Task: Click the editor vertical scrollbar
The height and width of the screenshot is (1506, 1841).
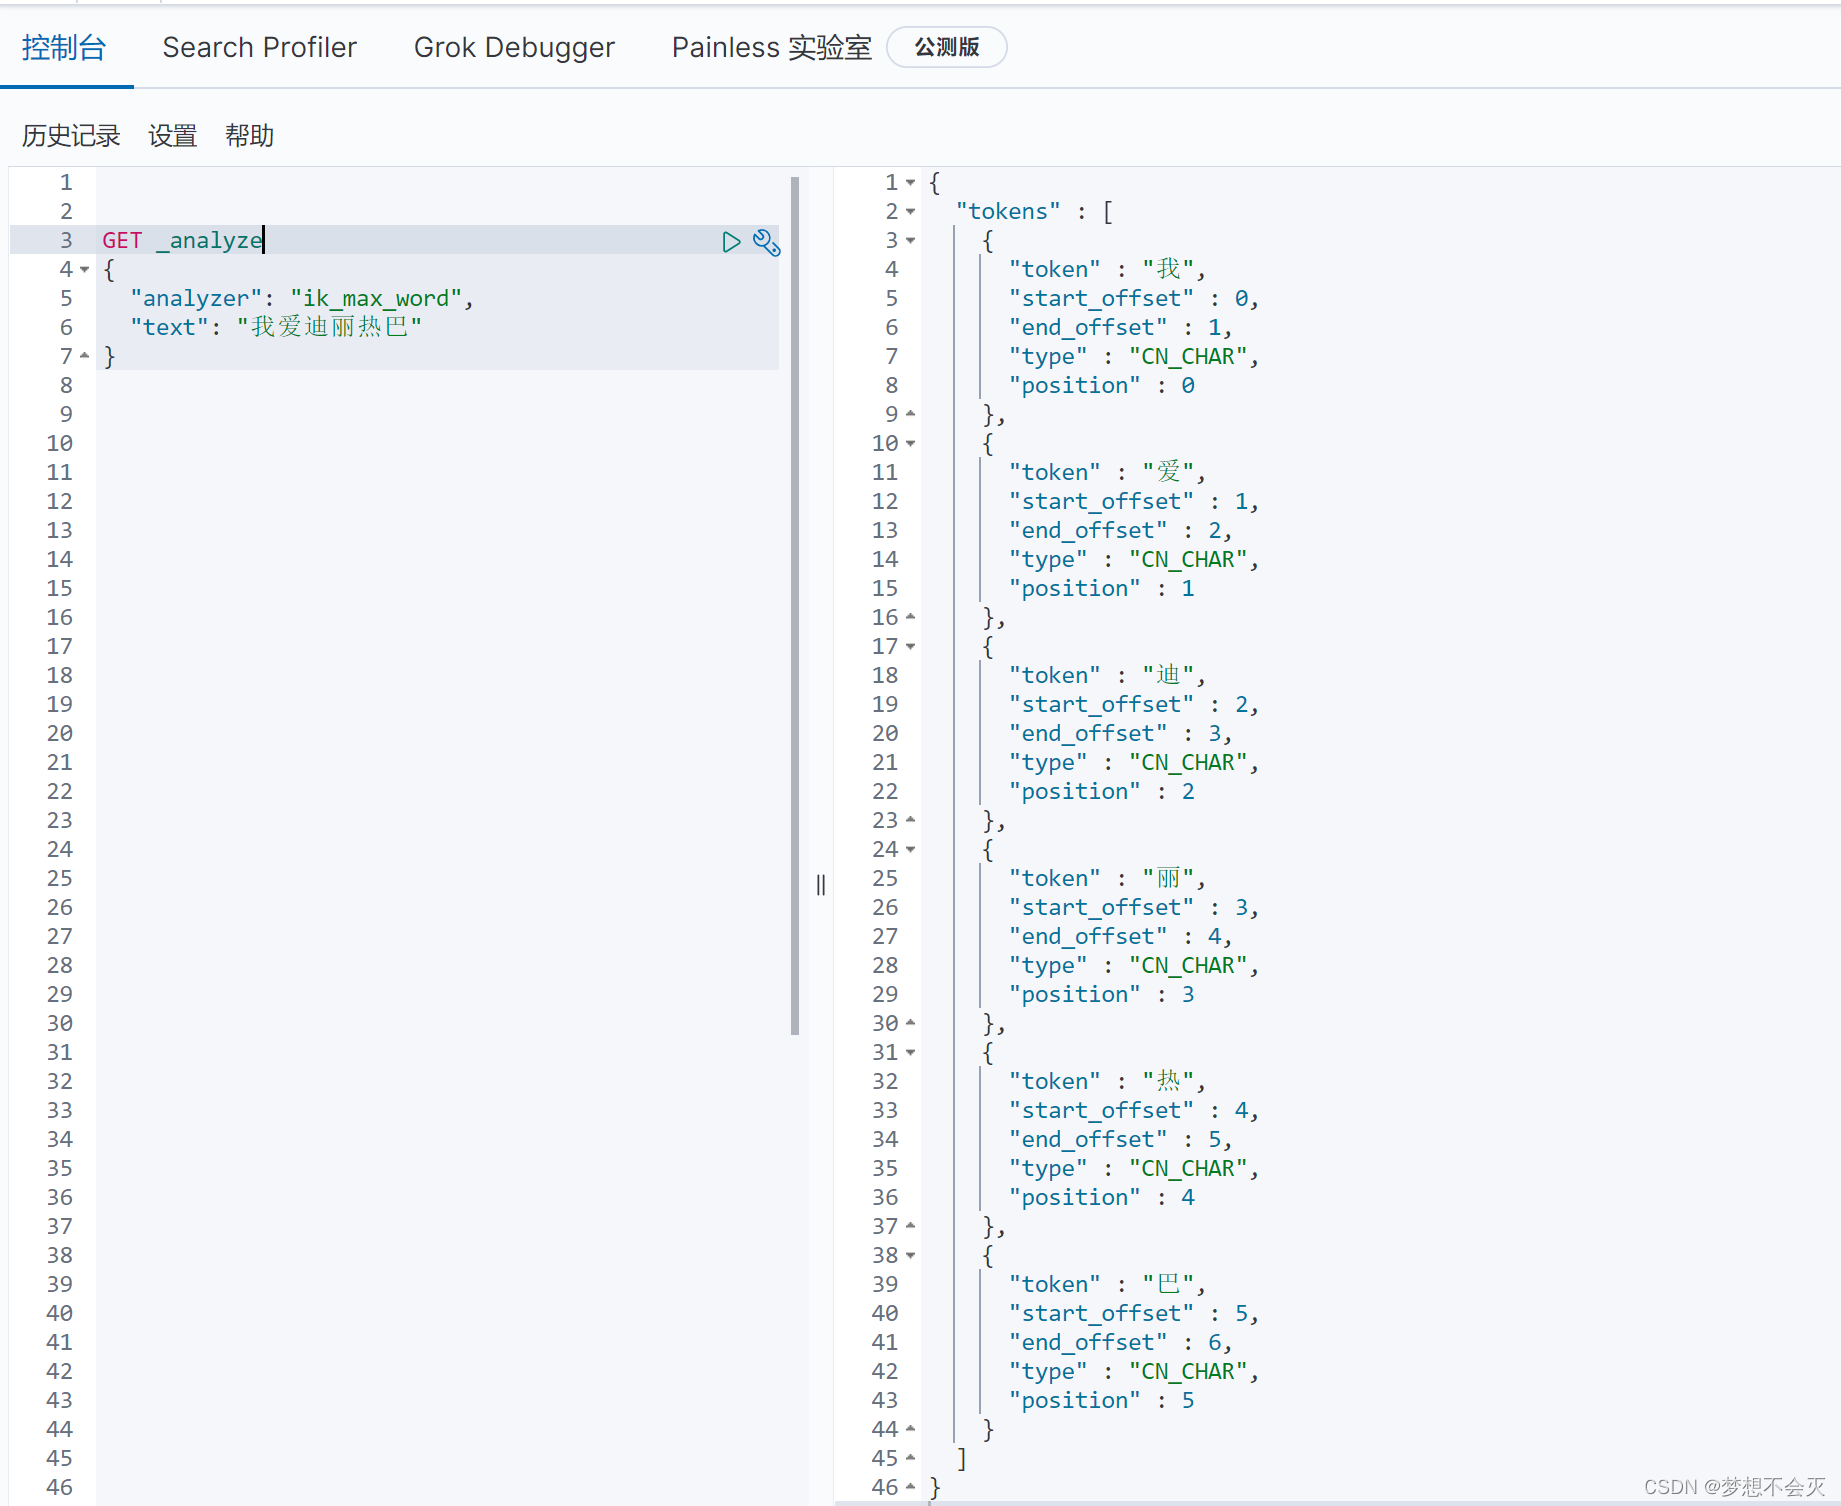Action: pos(795,606)
